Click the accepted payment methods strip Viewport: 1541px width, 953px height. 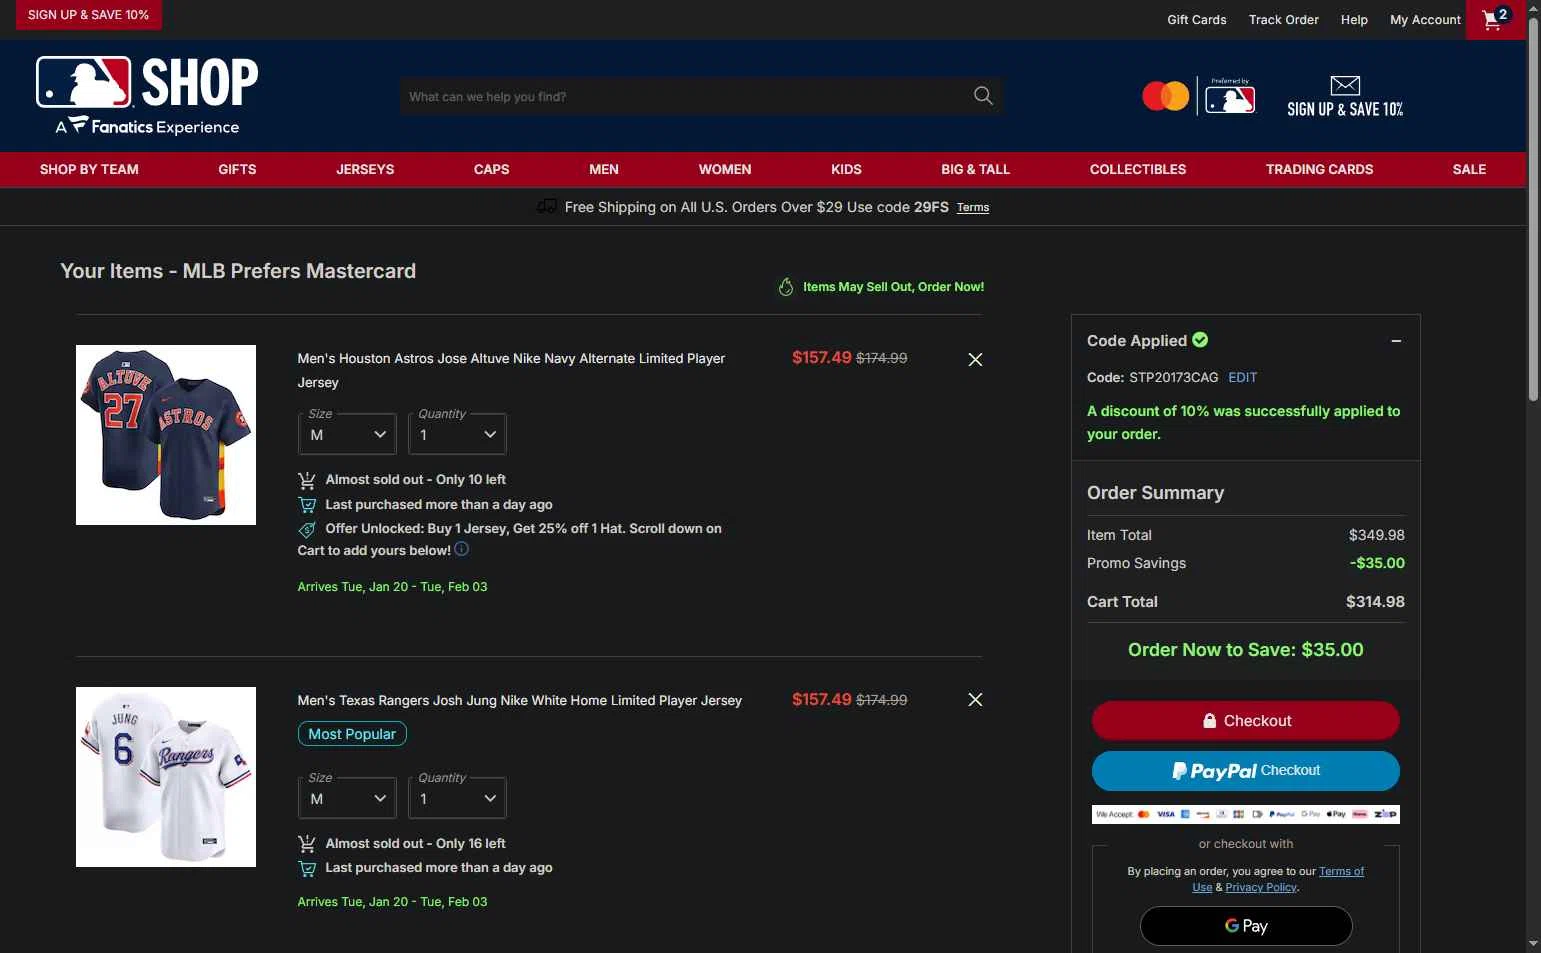click(x=1245, y=814)
